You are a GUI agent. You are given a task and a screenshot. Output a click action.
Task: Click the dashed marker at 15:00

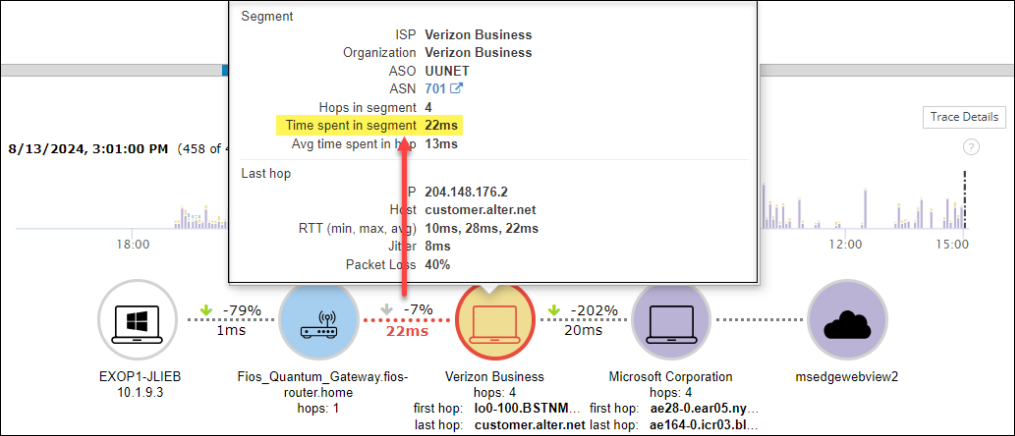click(x=965, y=200)
